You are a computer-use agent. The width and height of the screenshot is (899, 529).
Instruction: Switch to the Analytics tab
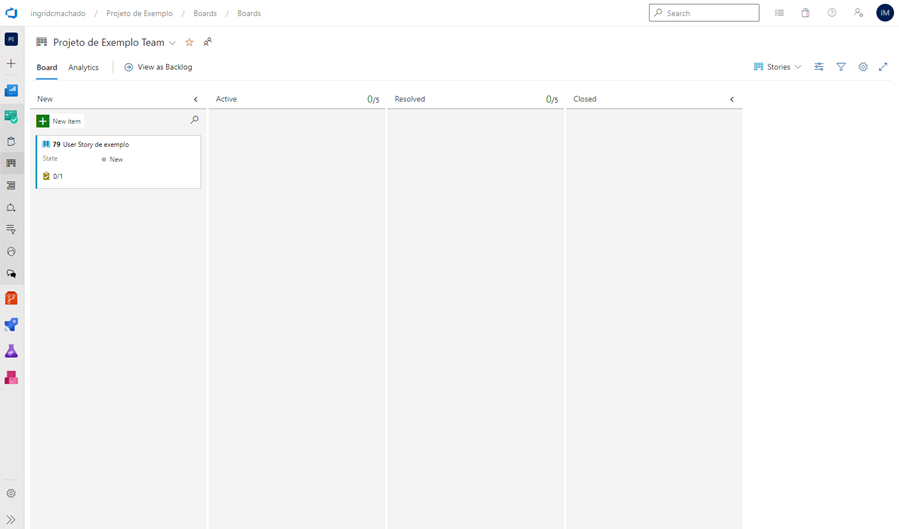(x=84, y=67)
